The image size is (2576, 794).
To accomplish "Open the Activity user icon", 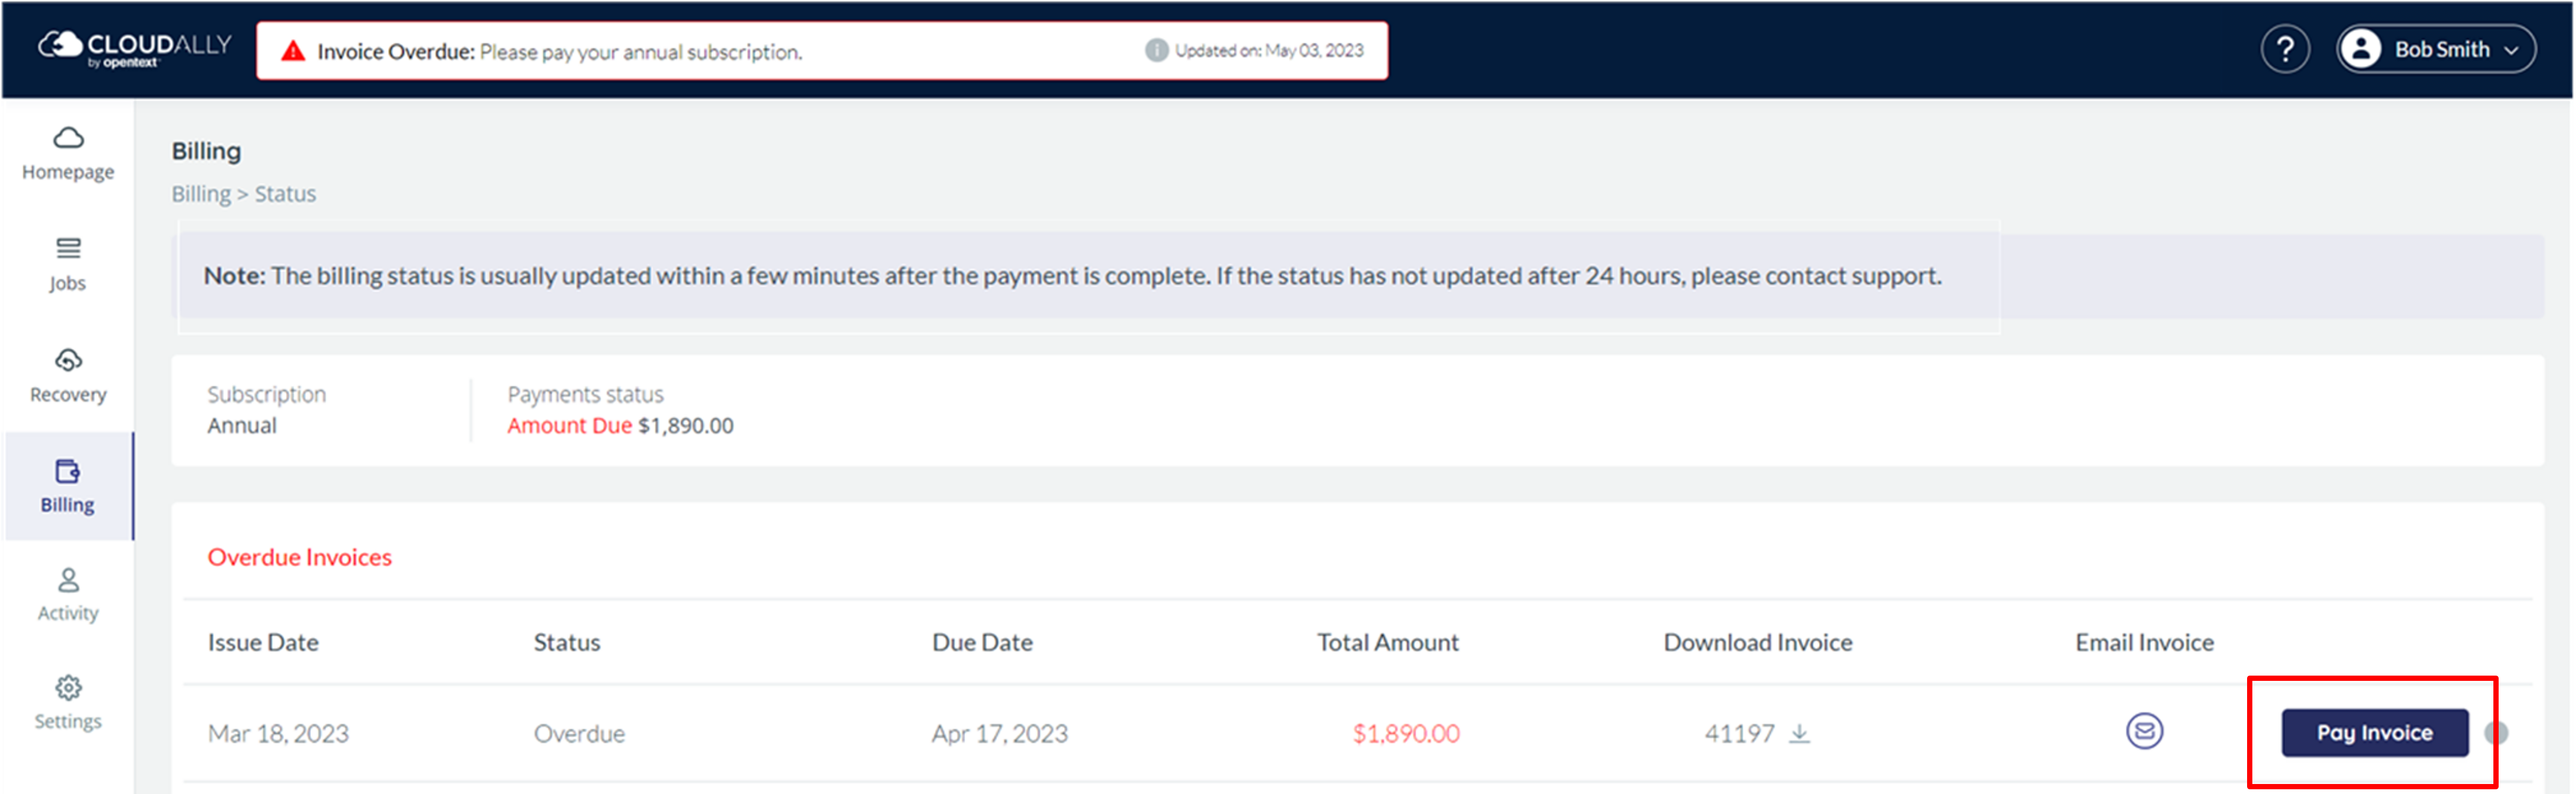I will [x=68, y=579].
